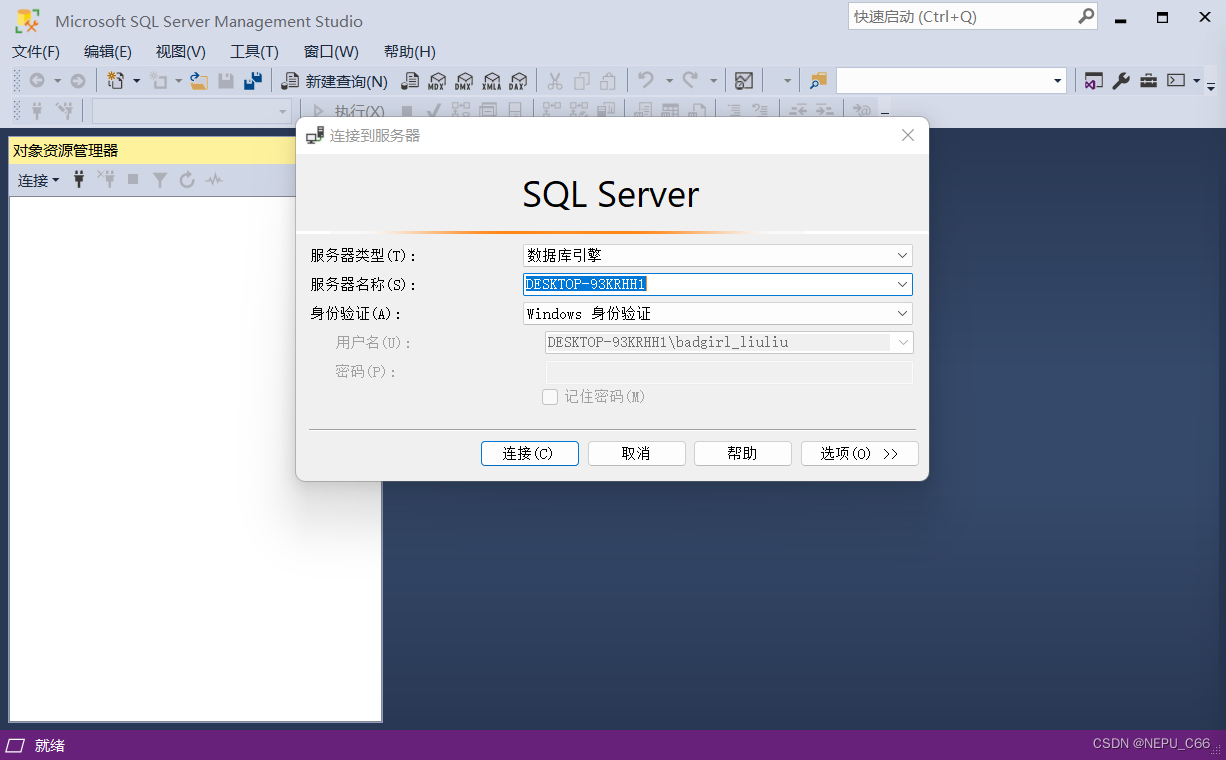Click the MDX query icon
This screenshot has width=1226, height=760.
pos(437,81)
